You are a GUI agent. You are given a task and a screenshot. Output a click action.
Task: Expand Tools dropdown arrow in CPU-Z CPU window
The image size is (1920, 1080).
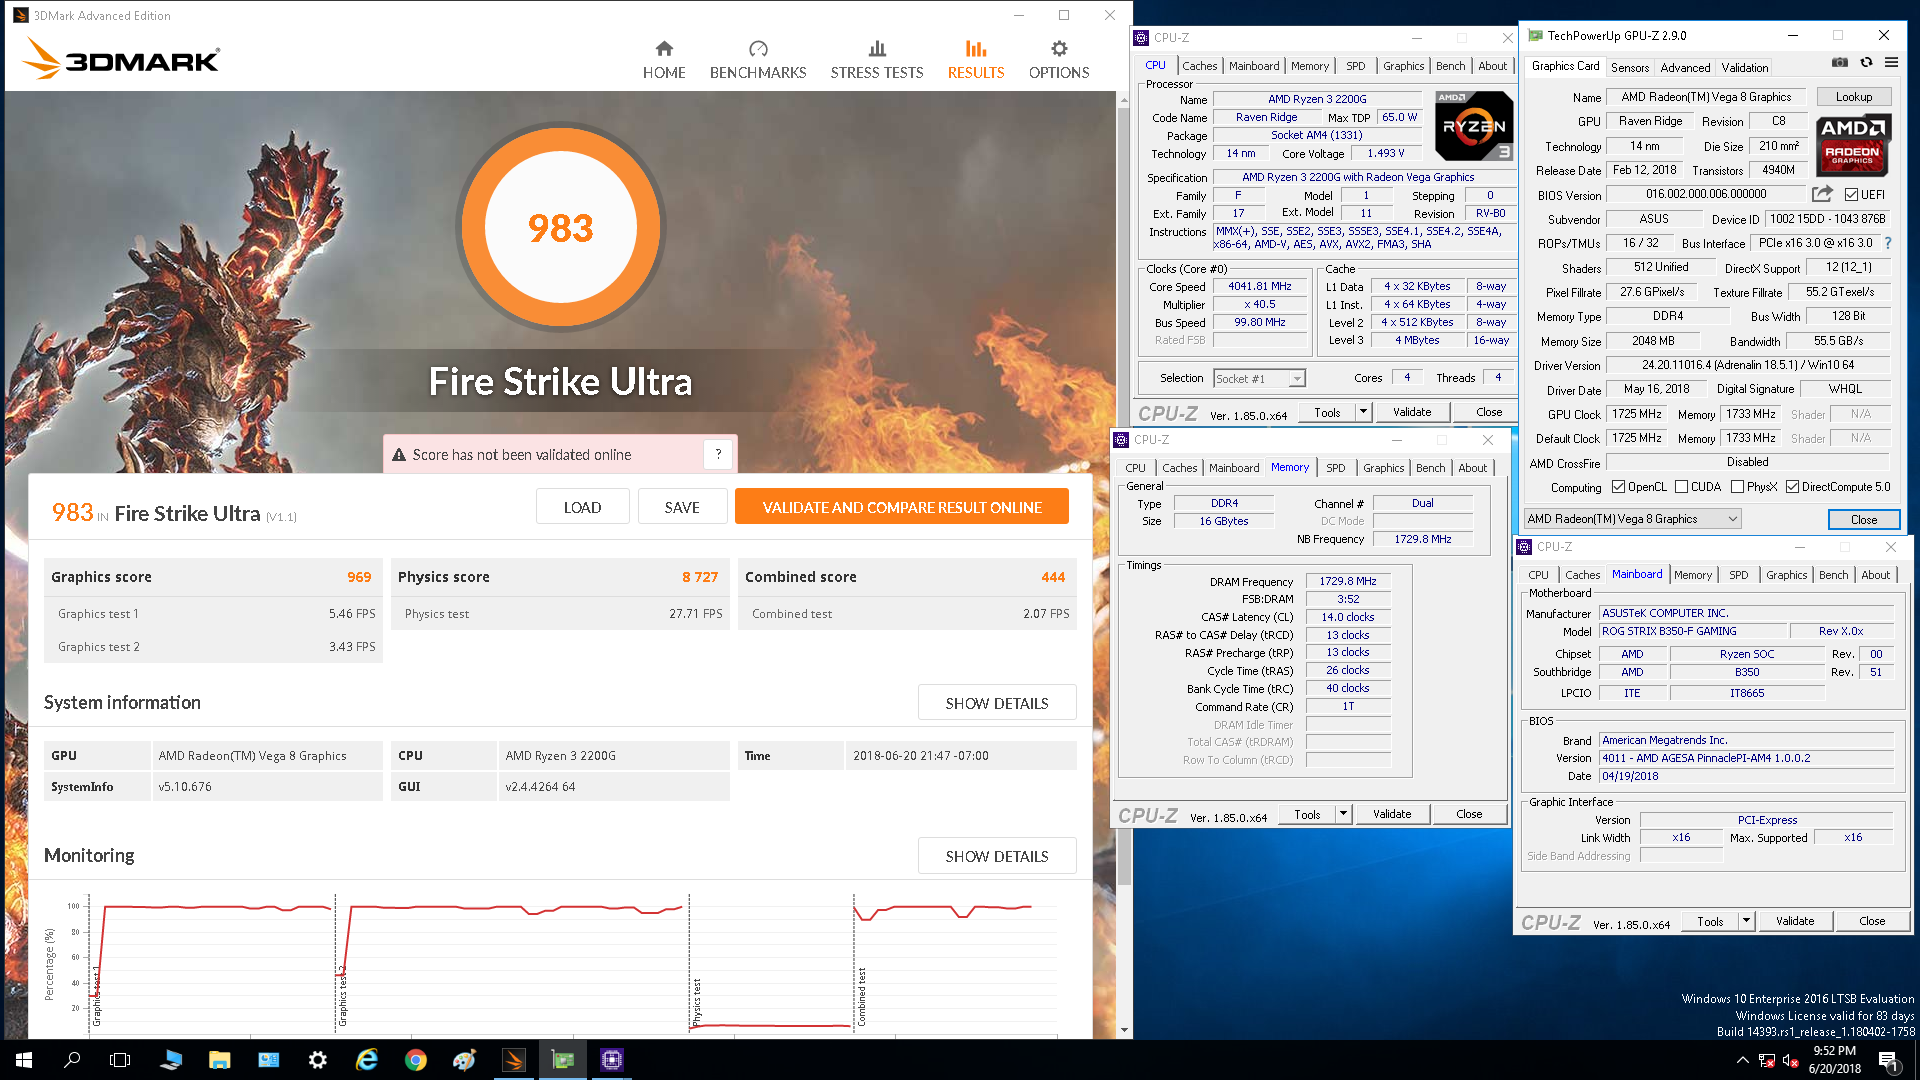(1362, 412)
